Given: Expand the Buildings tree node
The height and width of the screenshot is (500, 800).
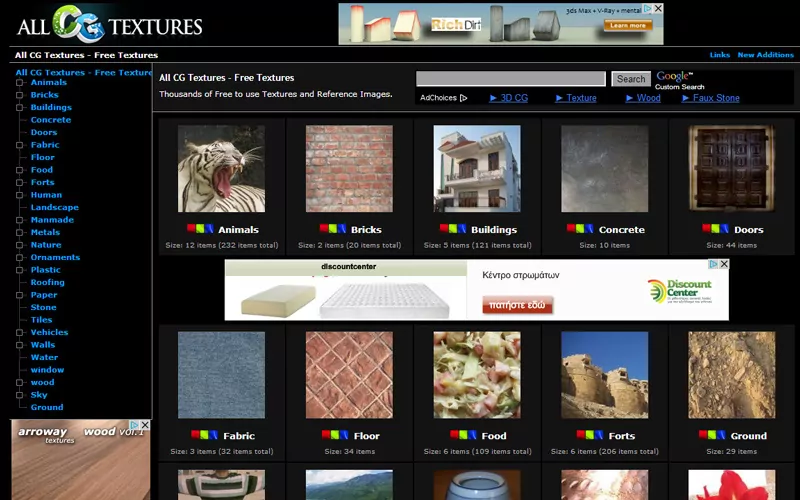Looking at the screenshot, I should pos(19,108).
